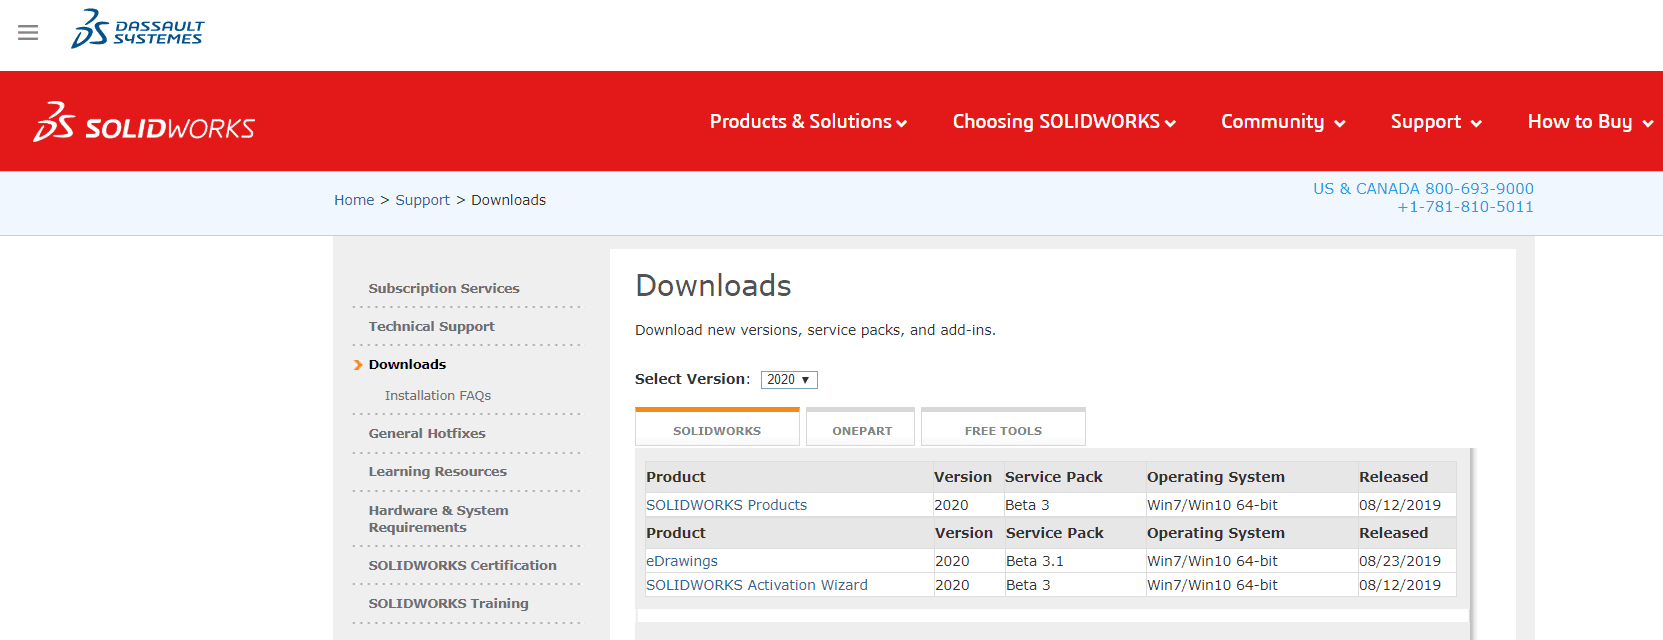The width and height of the screenshot is (1663, 640).
Task: Select Downloads in the sidebar
Action: pyautogui.click(x=407, y=364)
